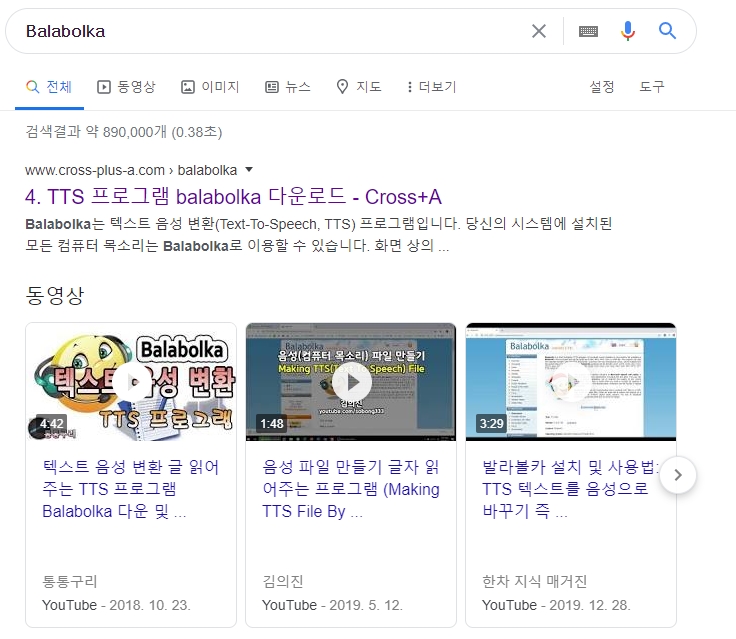Open video titled 텍스트 음성 변환 글 읽어주는 TTS

click(x=130, y=489)
